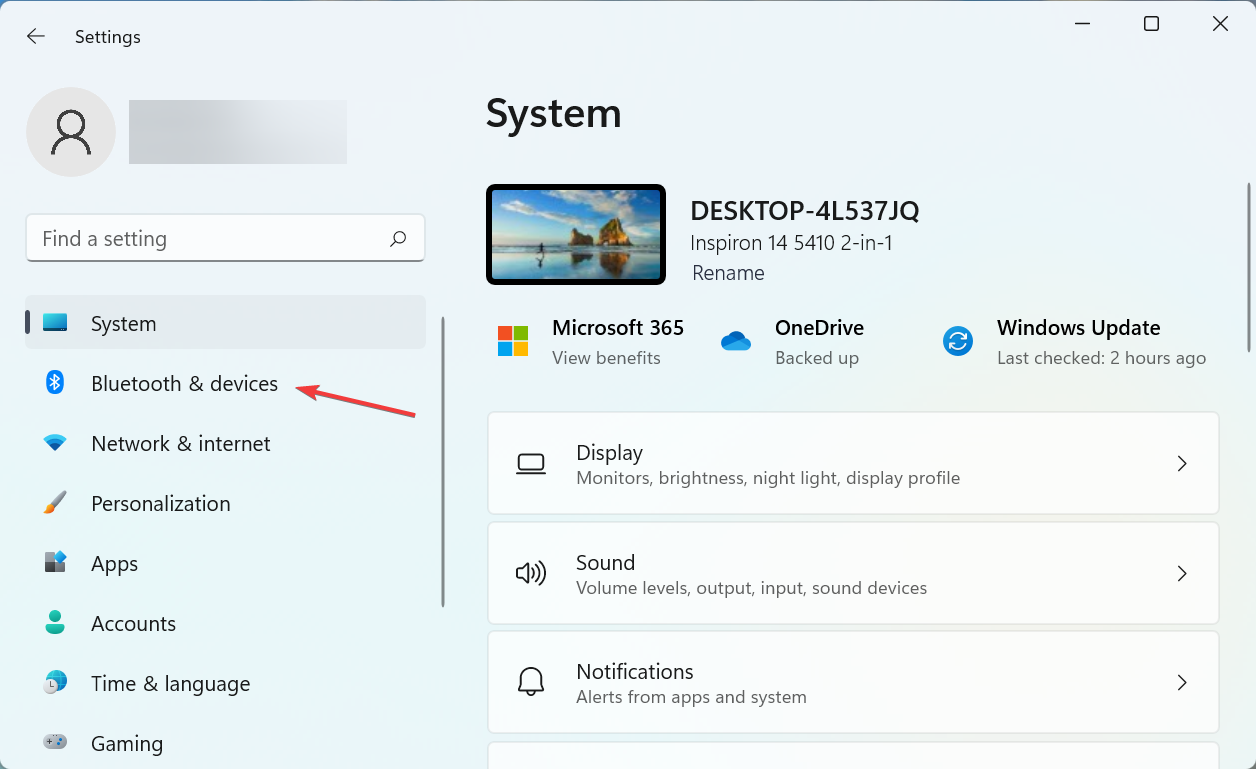Click the main content scrollbar

point(1248,267)
